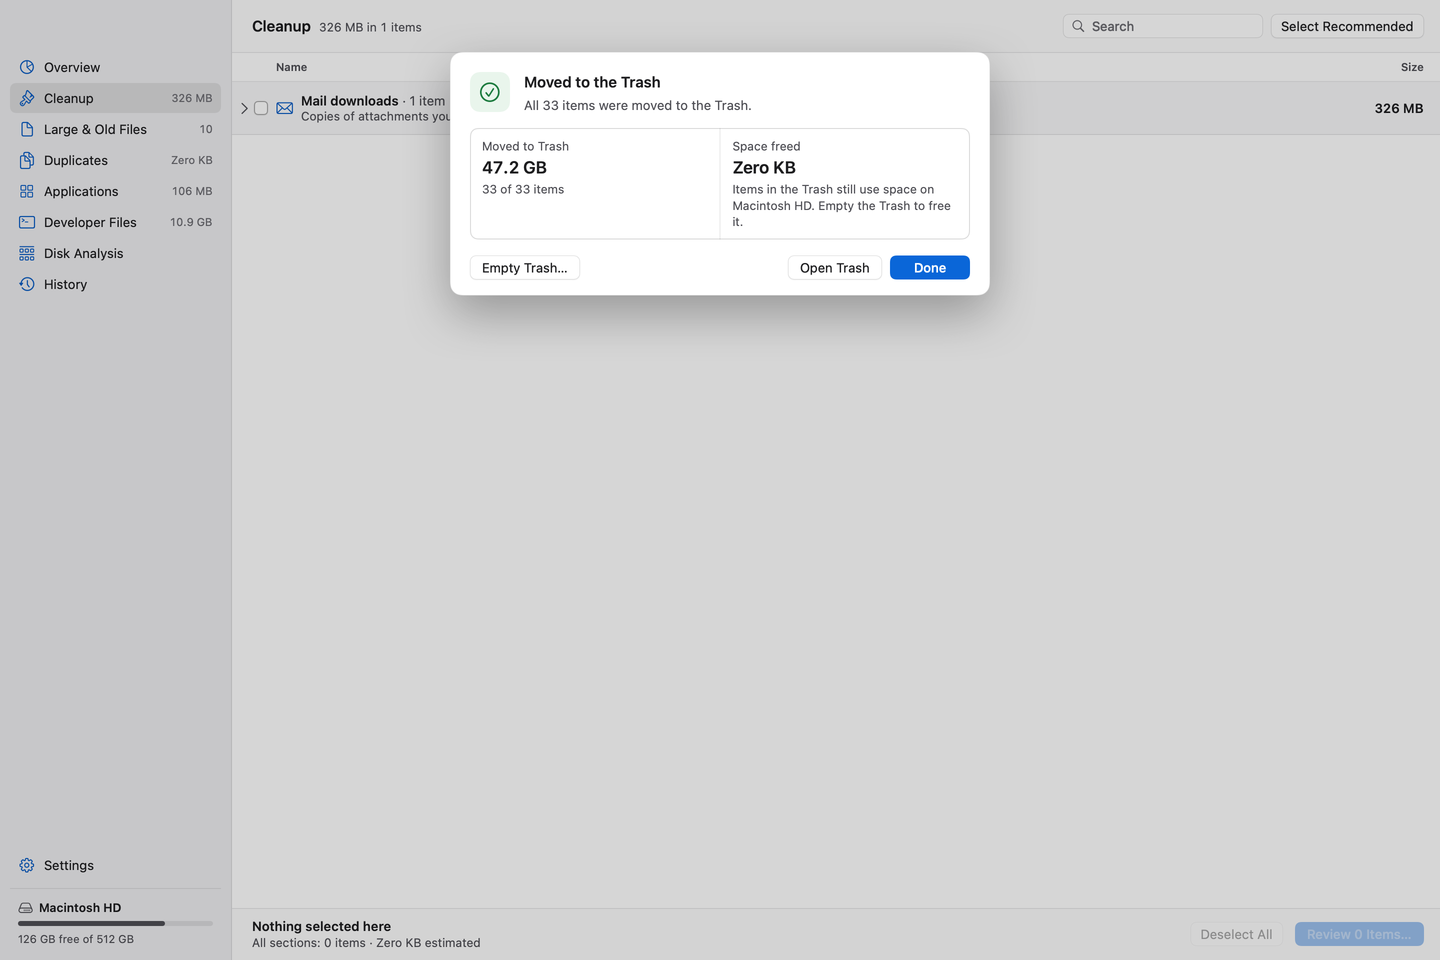Click the History clock icon
Viewport: 1440px width, 960px height.
(27, 284)
